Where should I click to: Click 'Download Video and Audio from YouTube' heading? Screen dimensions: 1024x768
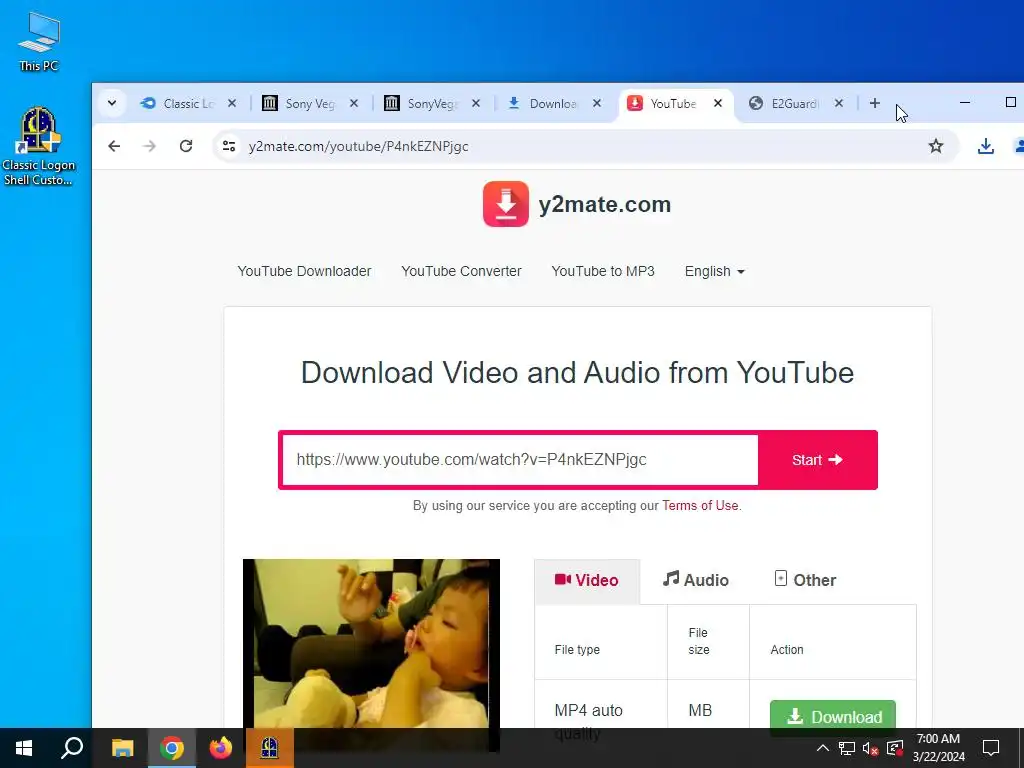point(577,373)
